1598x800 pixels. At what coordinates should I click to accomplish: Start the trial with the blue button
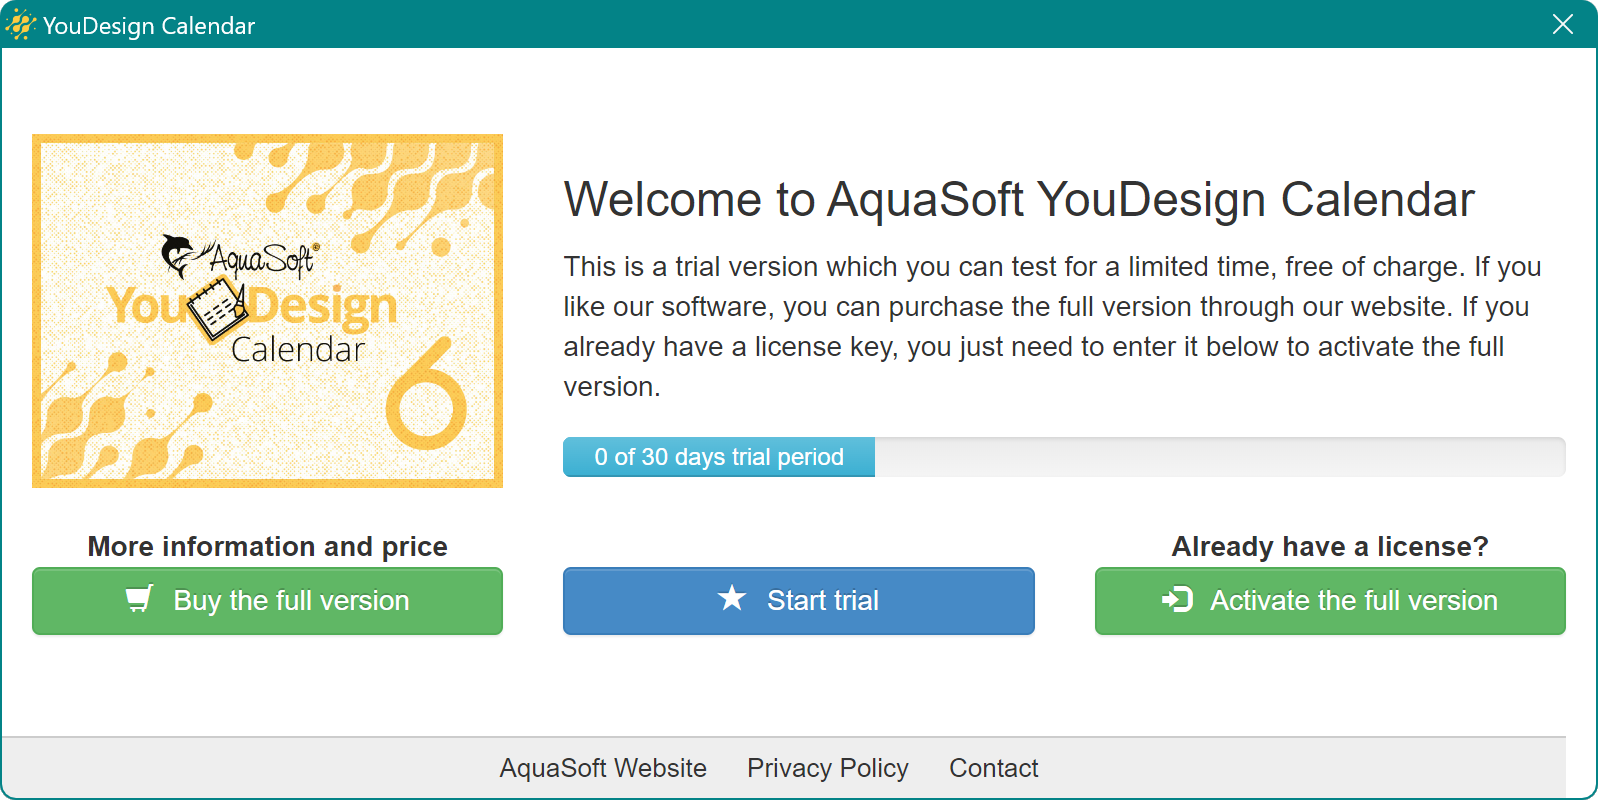coord(798,600)
